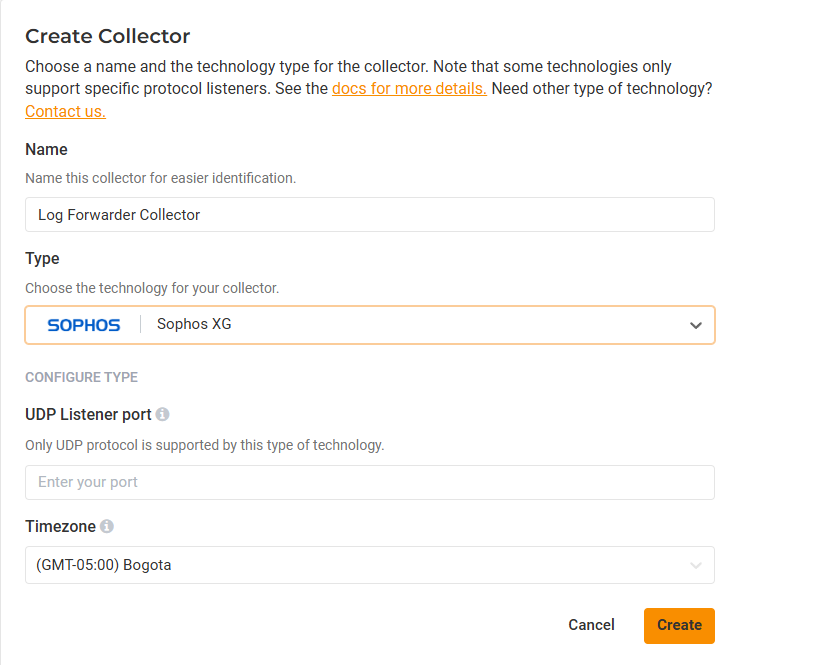815x665 pixels.
Task: Click the info icon next to Timezone
Action: (x=107, y=526)
